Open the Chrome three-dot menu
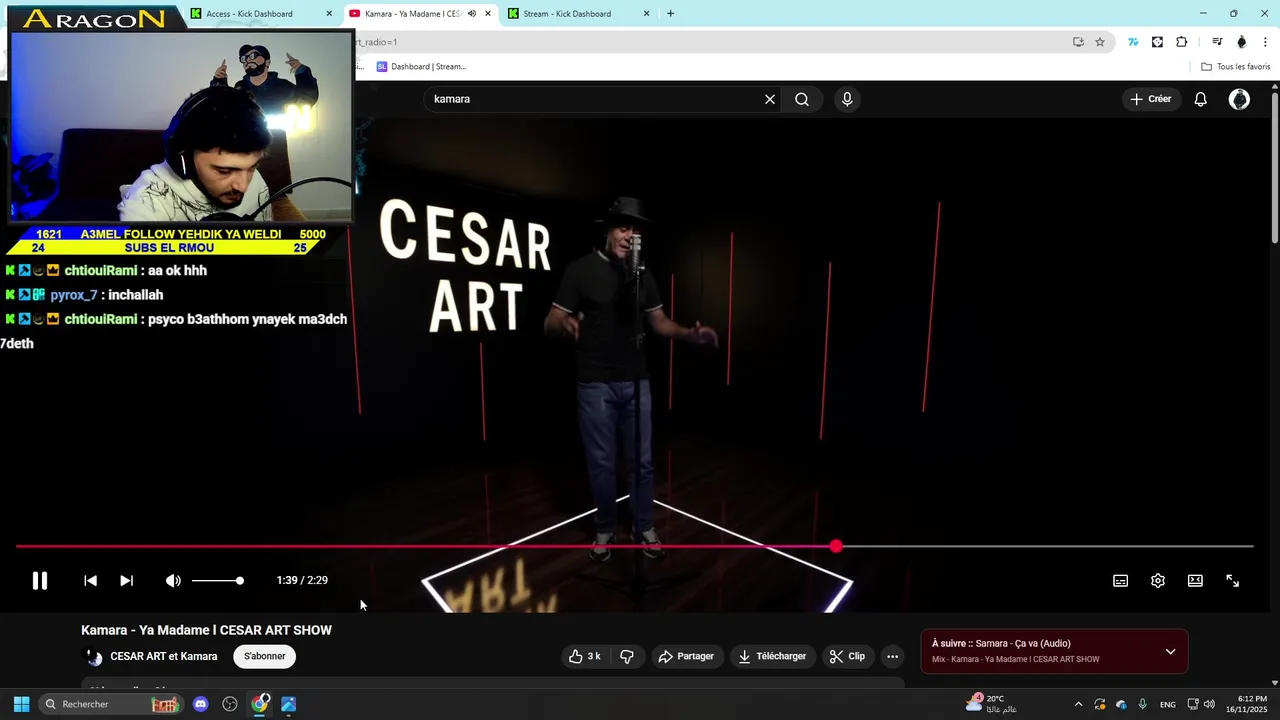The width and height of the screenshot is (1280, 720). [x=1265, y=42]
